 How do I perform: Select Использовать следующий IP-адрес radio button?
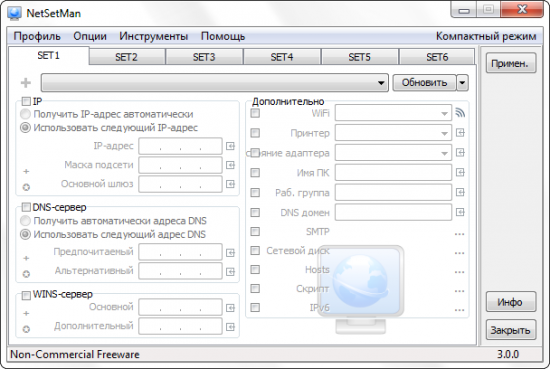pyautogui.click(x=25, y=127)
